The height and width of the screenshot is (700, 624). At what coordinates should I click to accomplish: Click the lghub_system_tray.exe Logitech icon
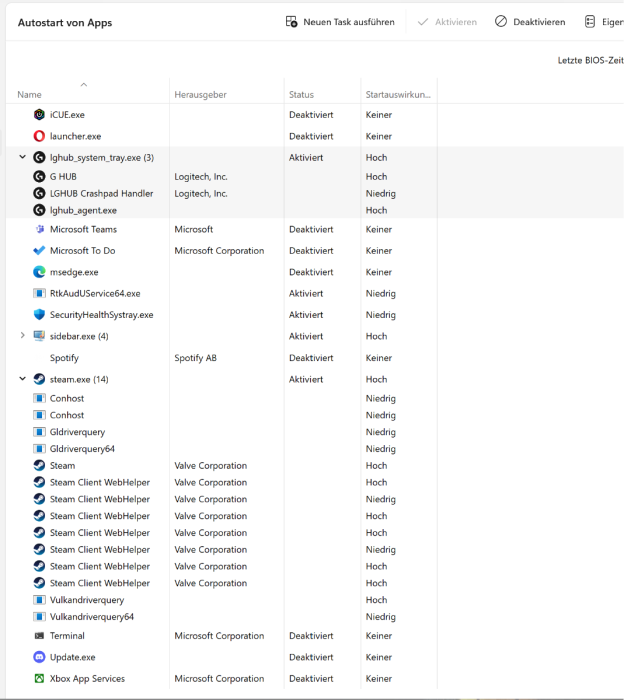pyautogui.click(x=39, y=158)
